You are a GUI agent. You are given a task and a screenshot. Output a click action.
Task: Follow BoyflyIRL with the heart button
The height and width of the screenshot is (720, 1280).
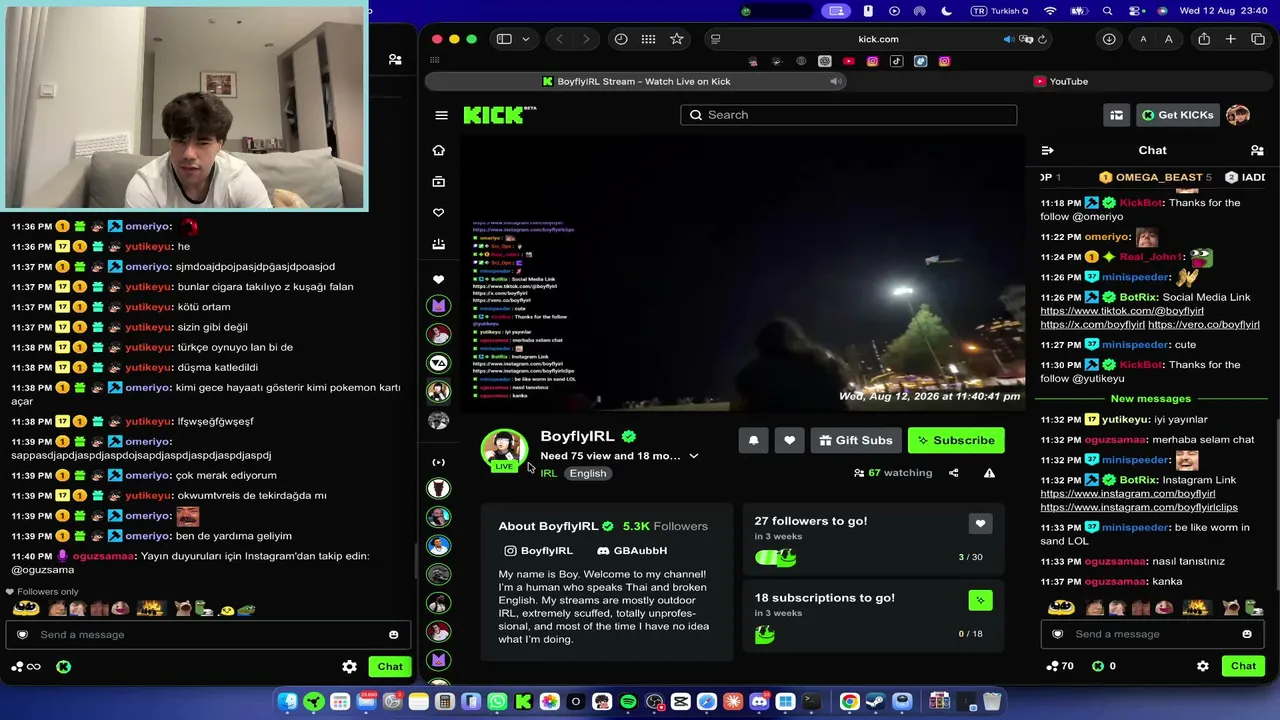click(x=789, y=440)
